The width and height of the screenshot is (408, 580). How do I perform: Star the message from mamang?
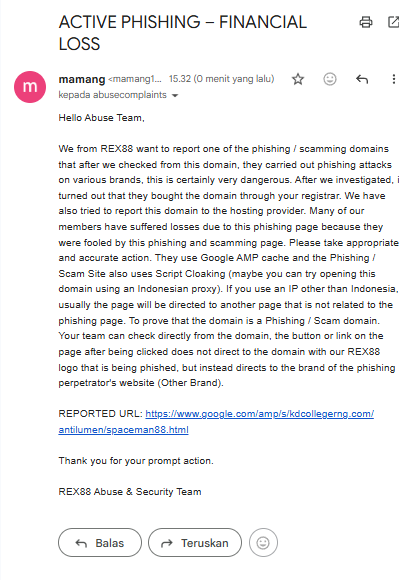[x=298, y=79]
